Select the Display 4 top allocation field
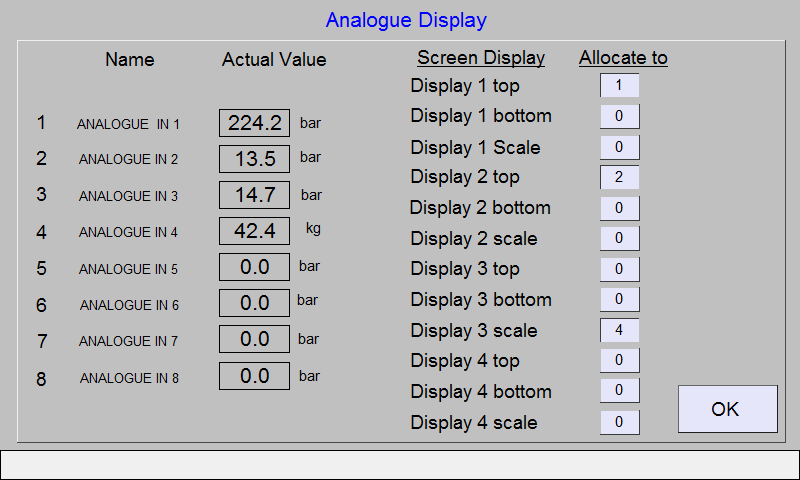 [619, 361]
